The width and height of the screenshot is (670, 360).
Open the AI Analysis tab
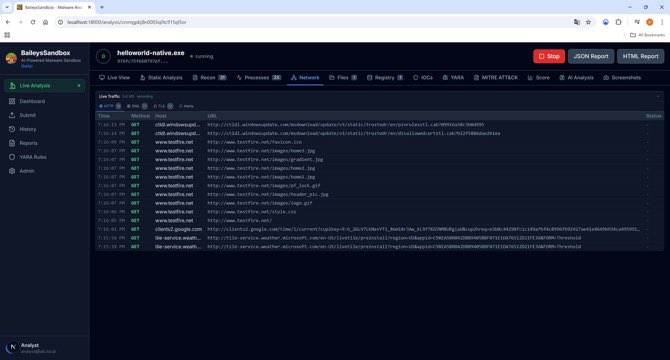576,78
